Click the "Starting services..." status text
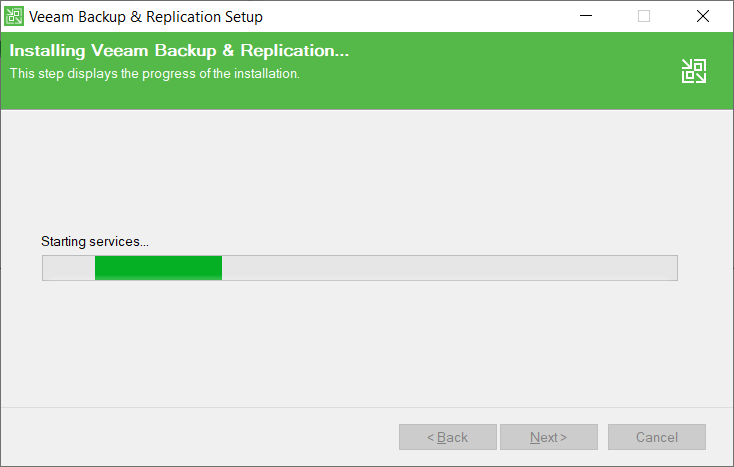 coord(95,242)
